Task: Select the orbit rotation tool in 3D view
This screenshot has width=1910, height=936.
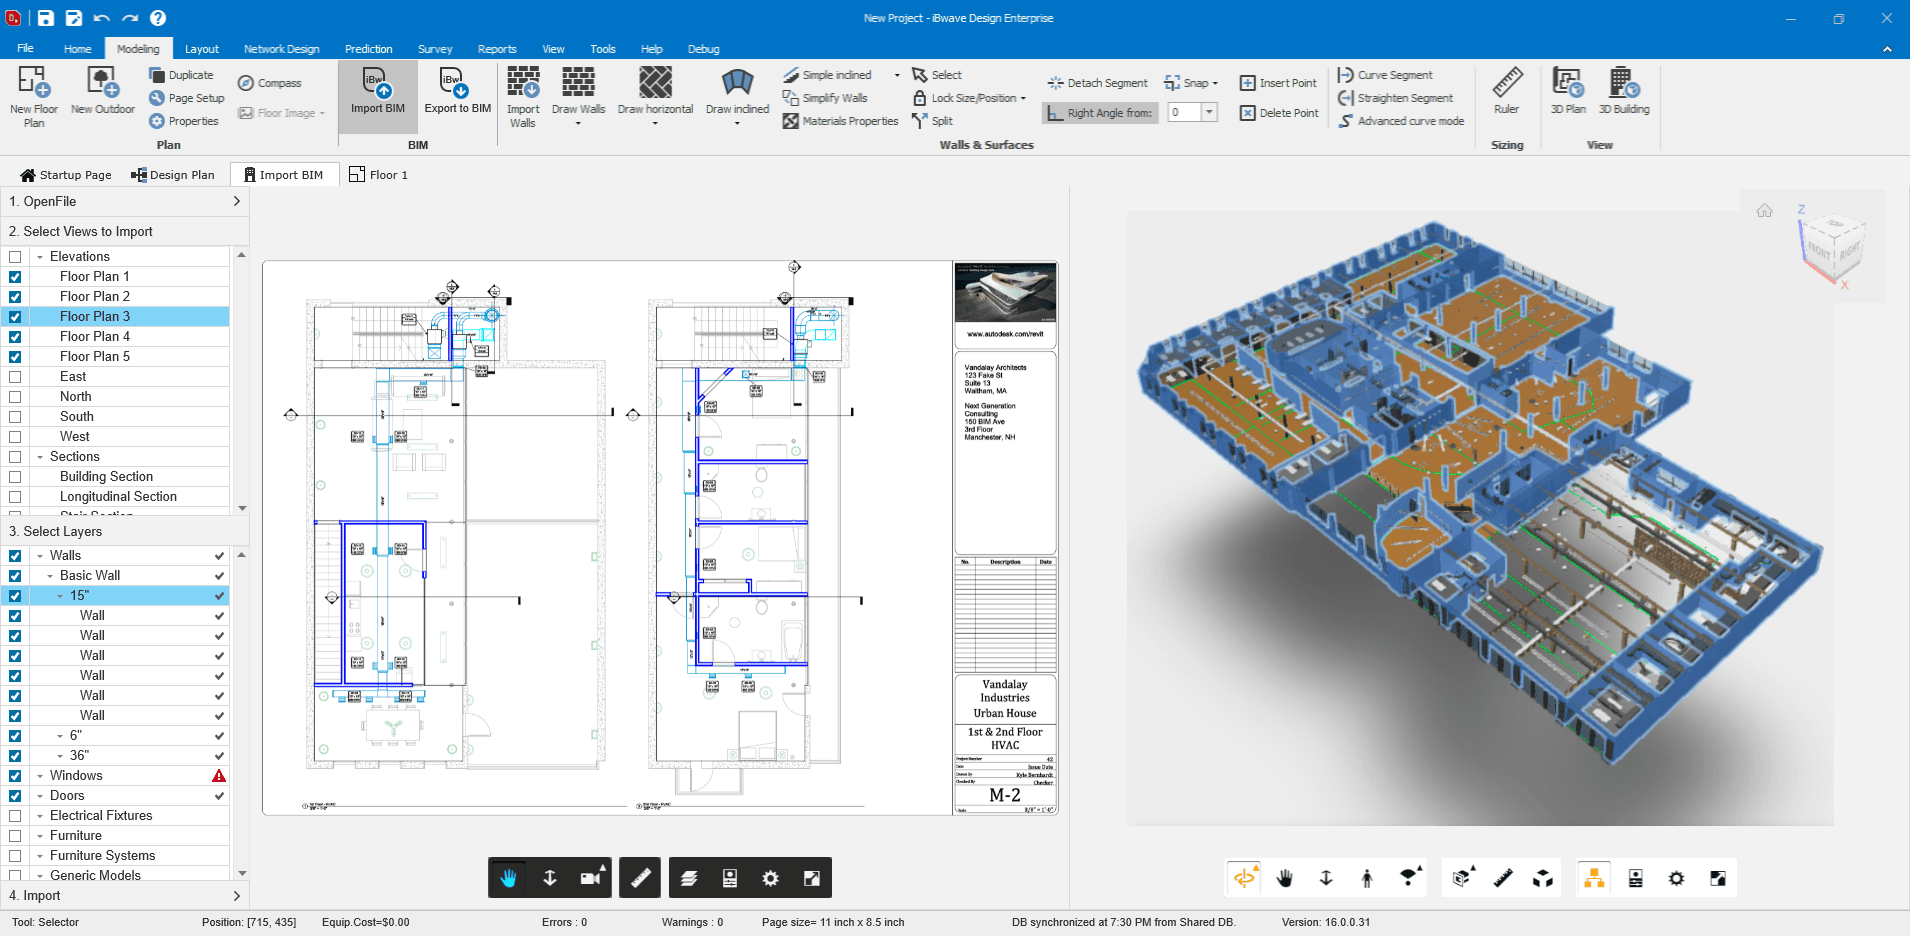Action: coord(1245,877)
